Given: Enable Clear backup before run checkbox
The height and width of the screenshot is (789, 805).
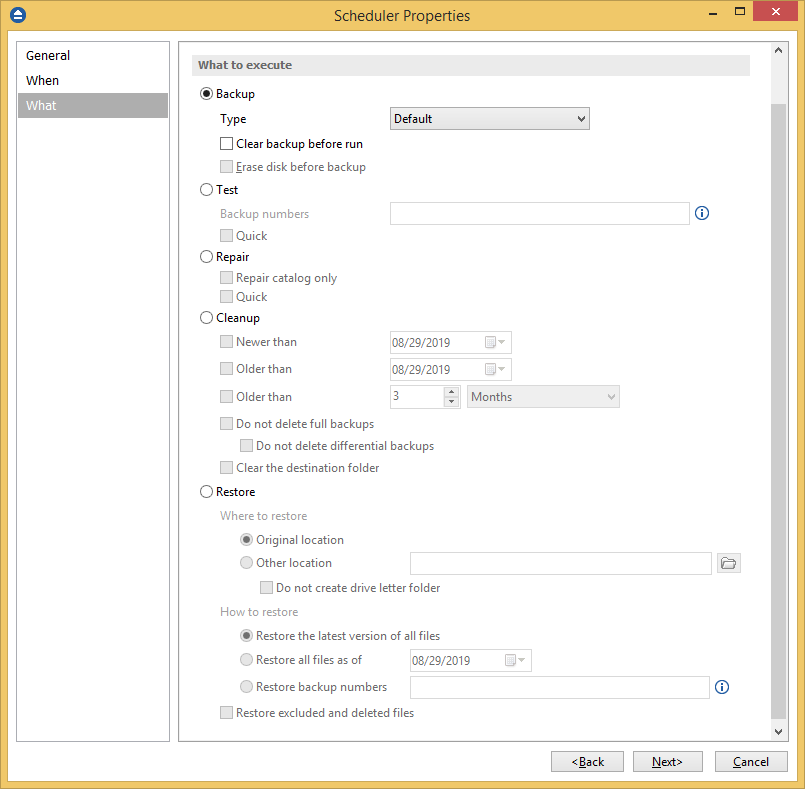Looking at the screenshot, I should click(227, 144).
